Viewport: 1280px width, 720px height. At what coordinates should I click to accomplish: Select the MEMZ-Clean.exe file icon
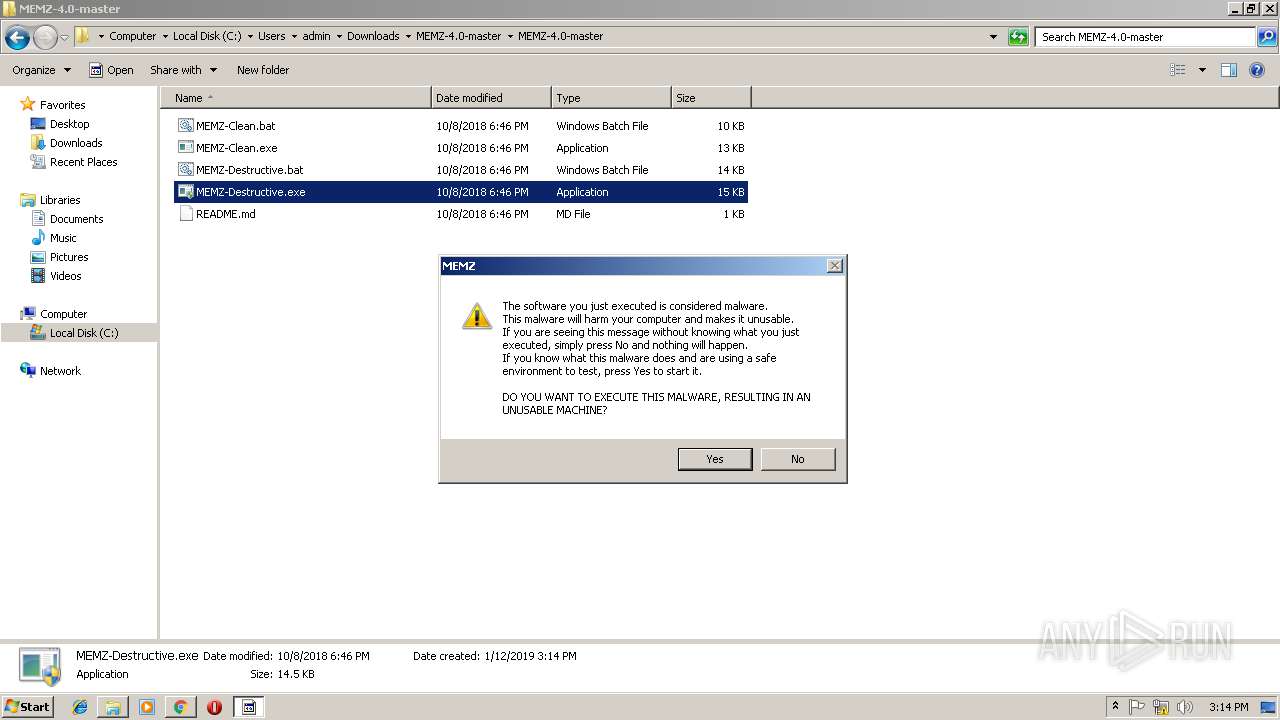pyautogui.click(x=185, y=148)
